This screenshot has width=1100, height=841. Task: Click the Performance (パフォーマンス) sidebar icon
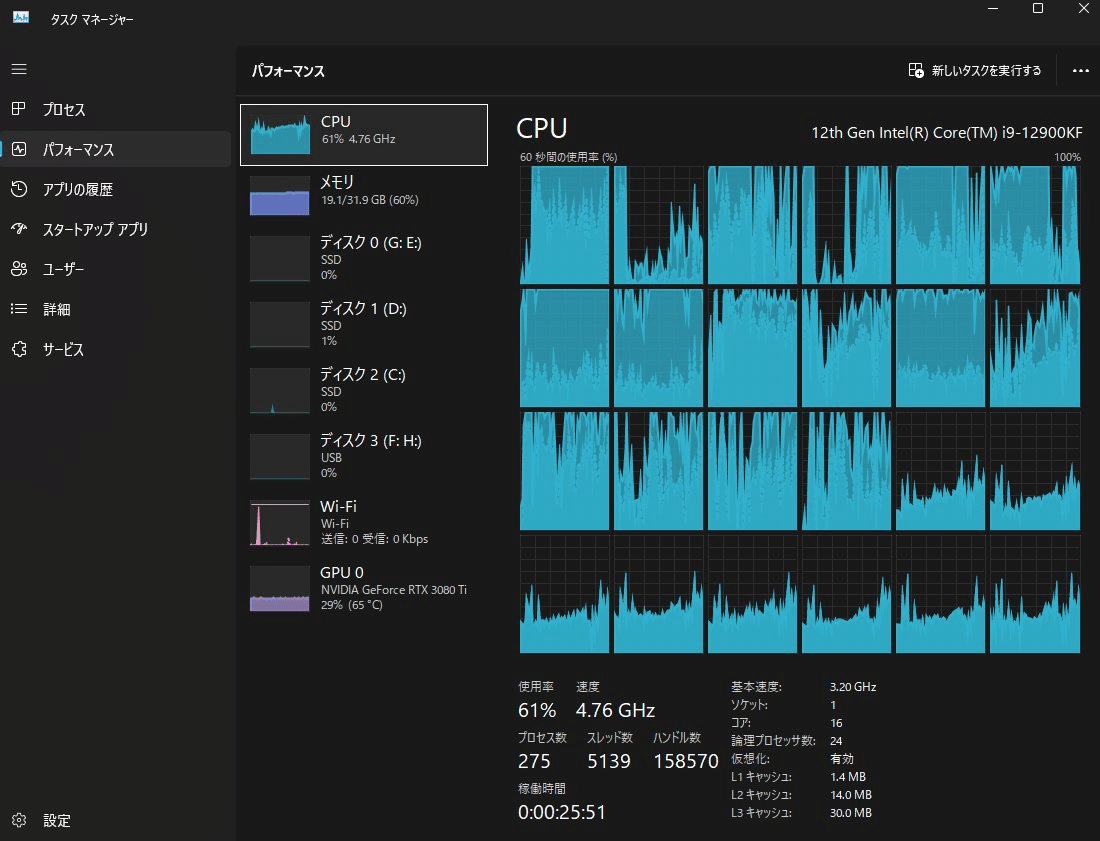coord(19,150)
